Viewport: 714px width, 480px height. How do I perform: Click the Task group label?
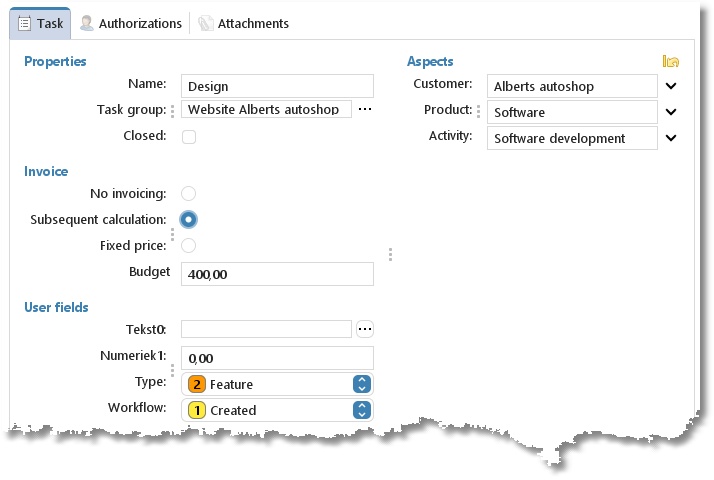point(132,110)
